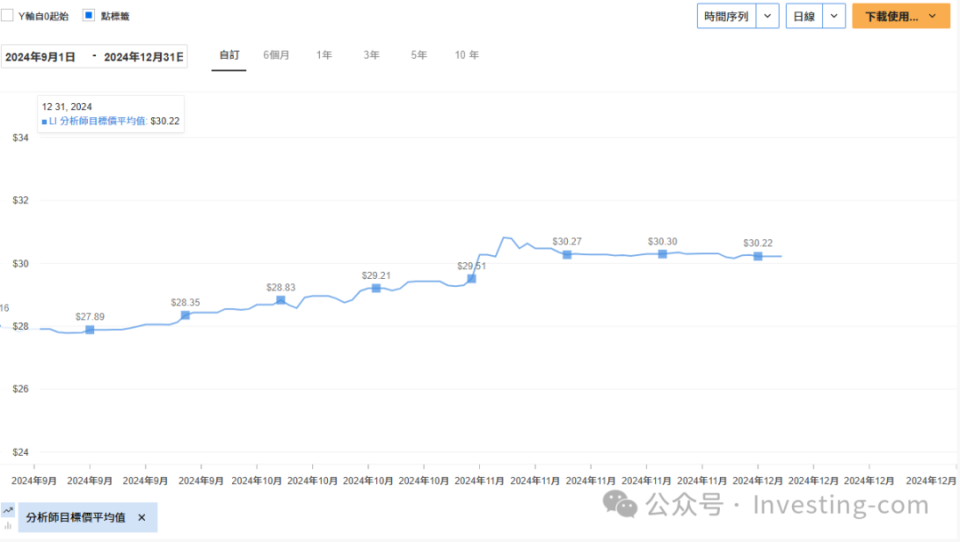
Task: Select the 10 年 range tab
Action: click(x=467, y=55)
